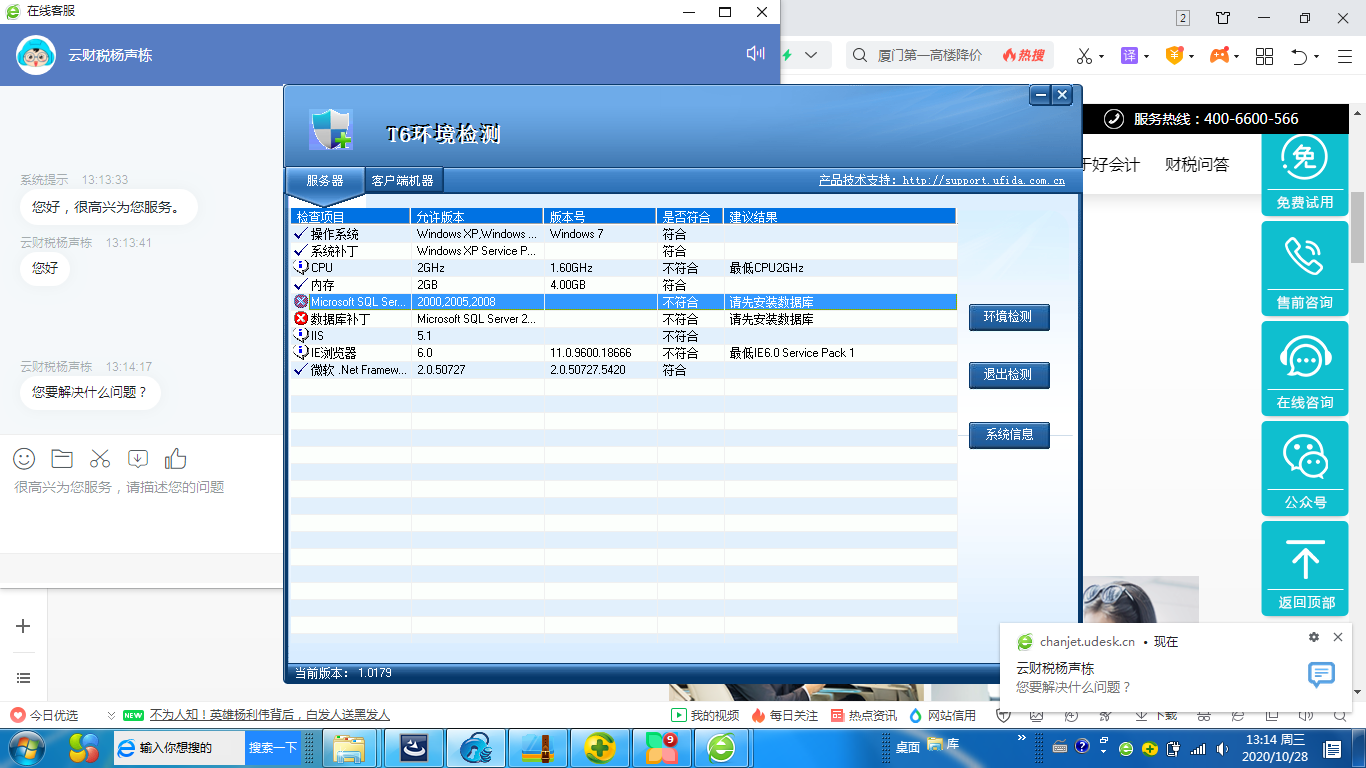Viewport: 1366px width, 768px height.
Task: Switch to the 服务器 tab
Action: pyautogui.click(x=325, y=181)
